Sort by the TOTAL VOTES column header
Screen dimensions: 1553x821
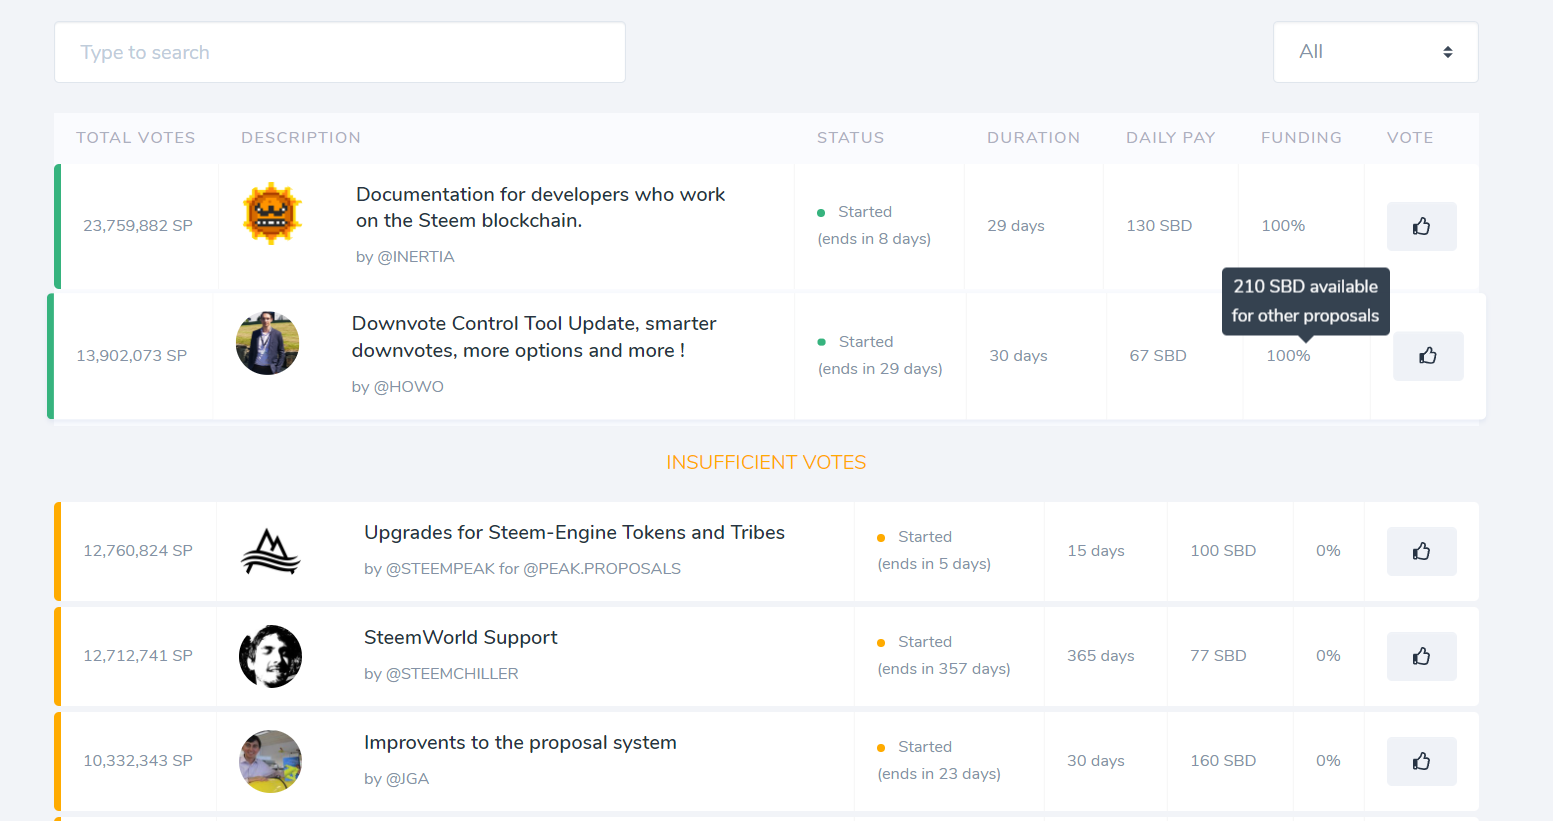[136, 138]
